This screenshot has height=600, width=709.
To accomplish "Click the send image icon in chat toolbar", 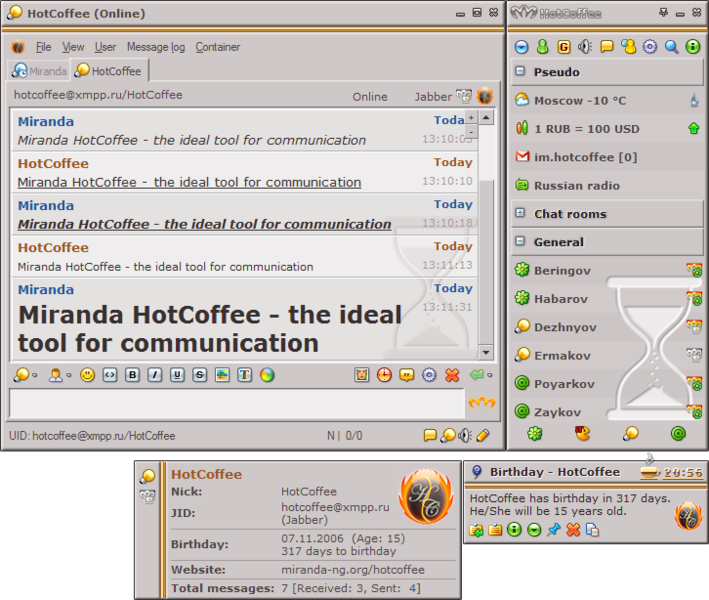I will [222, 375].
